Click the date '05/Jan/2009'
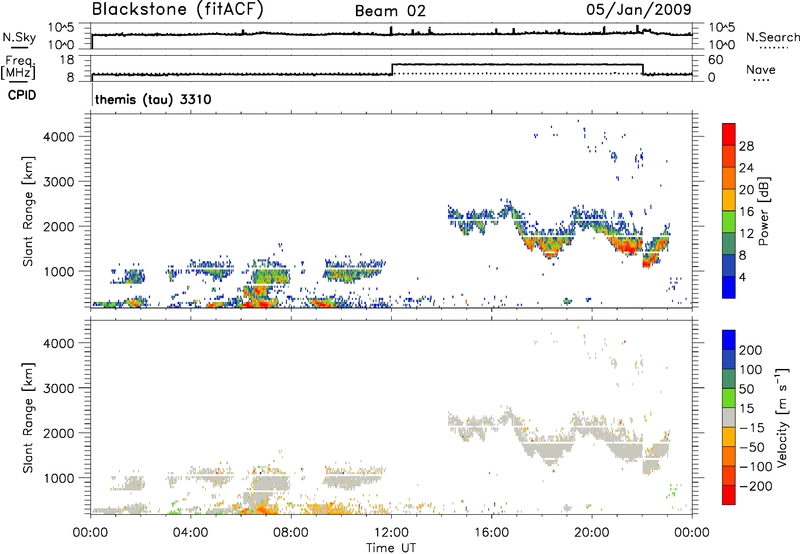Viewport: 800px width, 554px height. [639, 10]
